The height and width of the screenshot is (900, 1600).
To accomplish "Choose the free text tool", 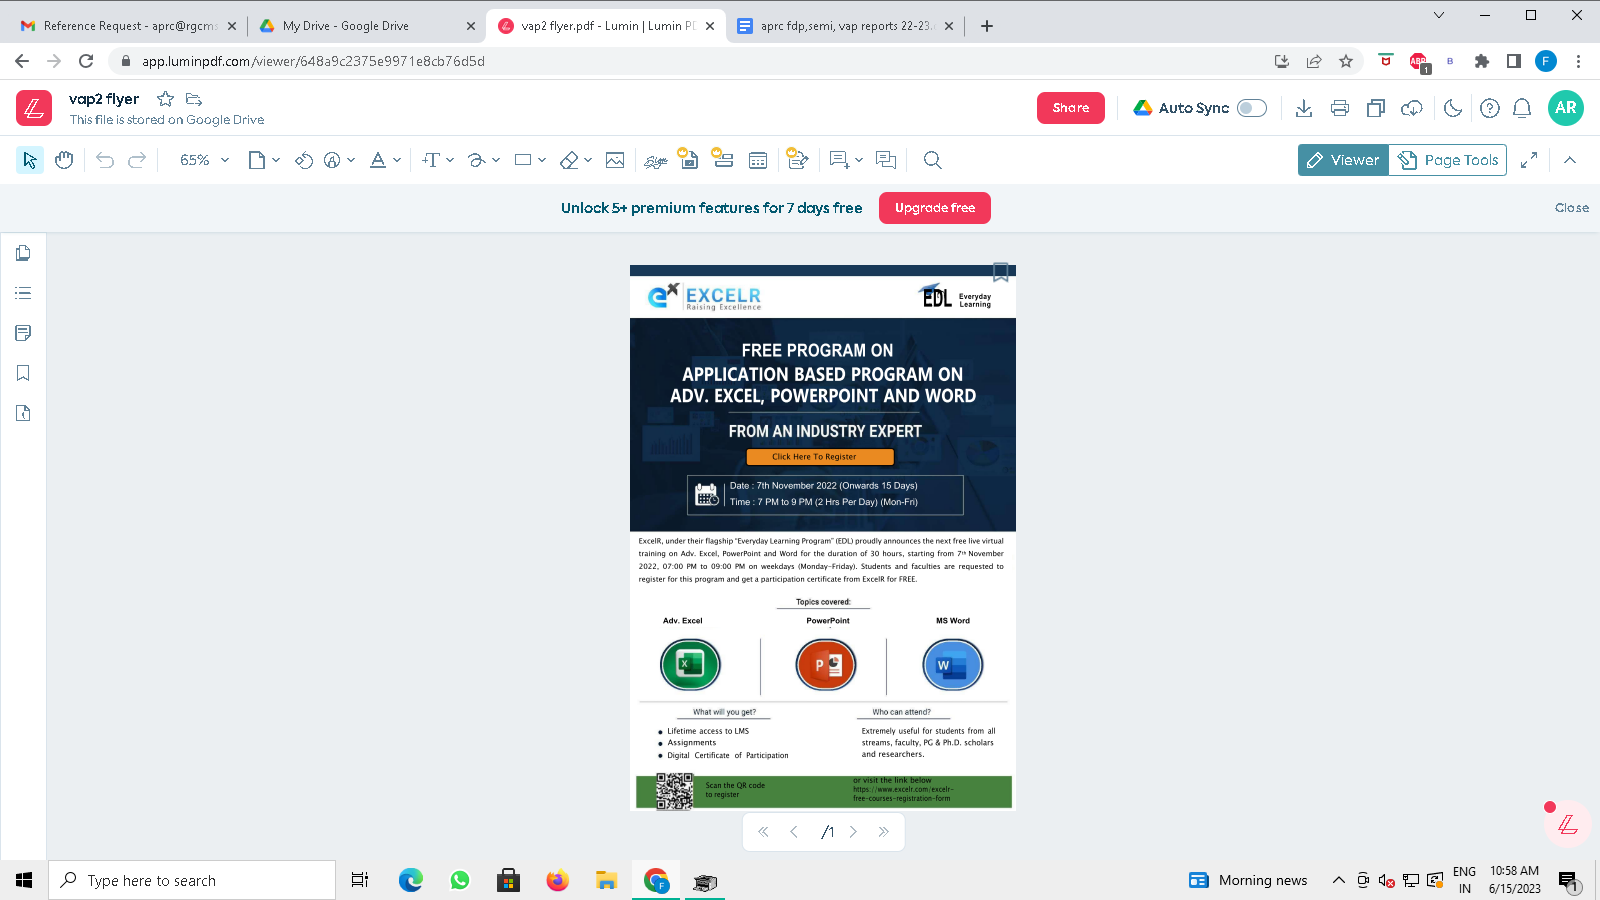I will tap(431, 160).
